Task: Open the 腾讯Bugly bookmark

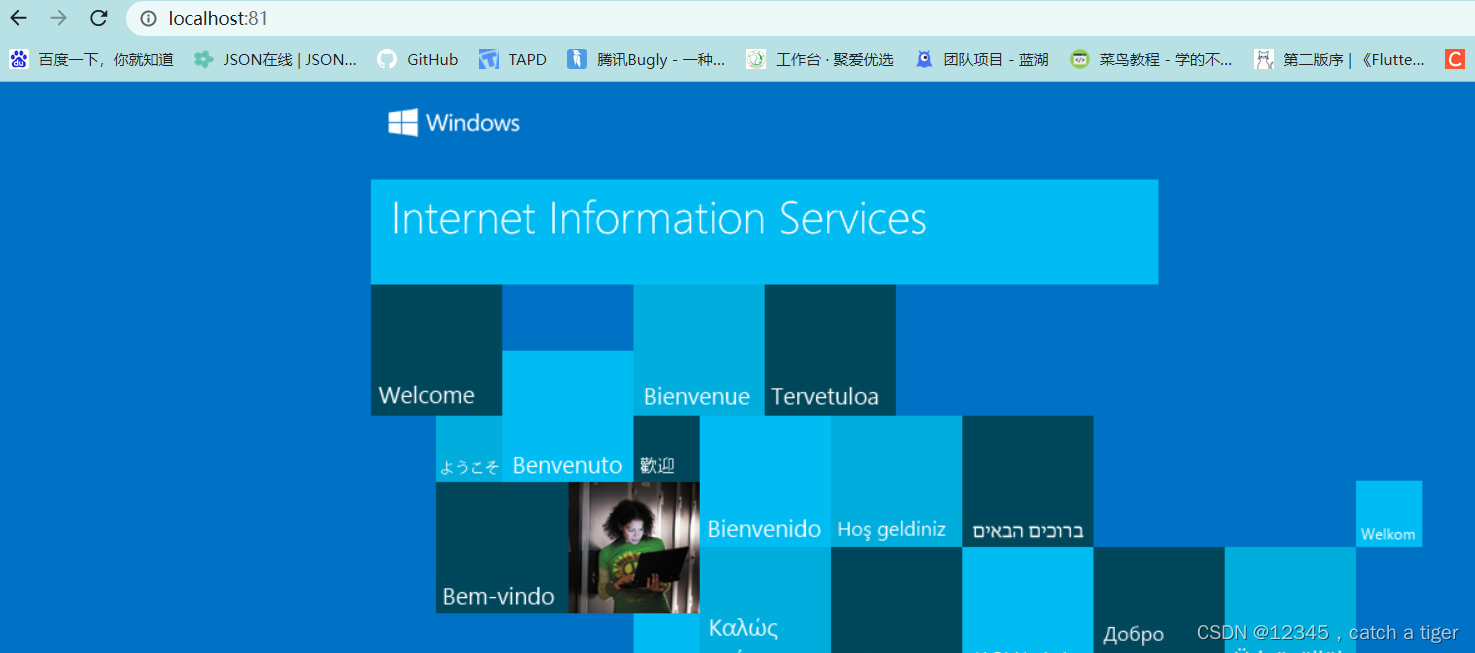Action: pos(661,60)
